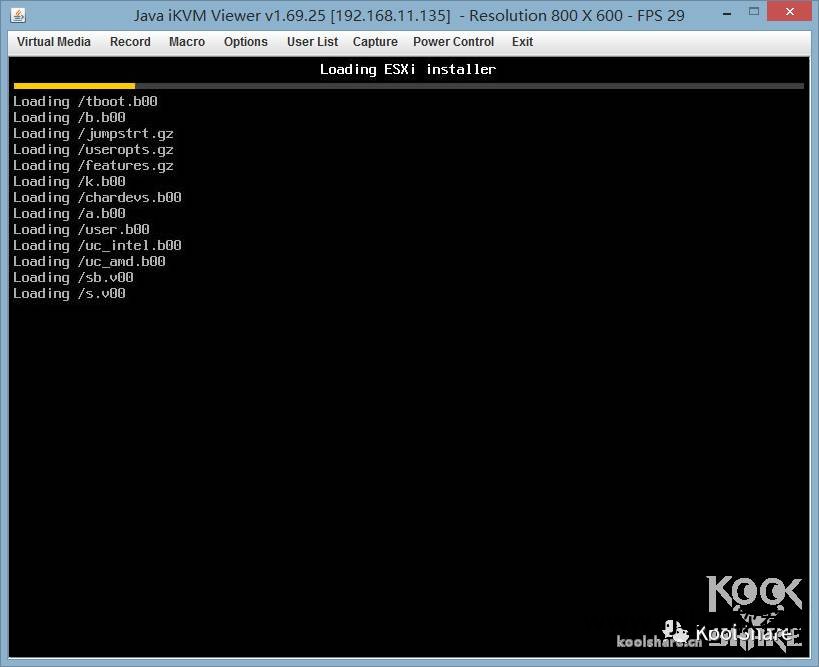Open the Capture menu
The width and height of the screenshot is (819, 667).
375,42
